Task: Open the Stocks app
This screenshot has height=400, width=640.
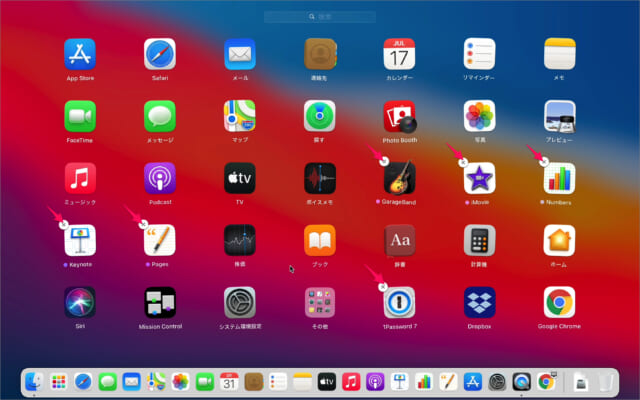Action: [240, 240]
